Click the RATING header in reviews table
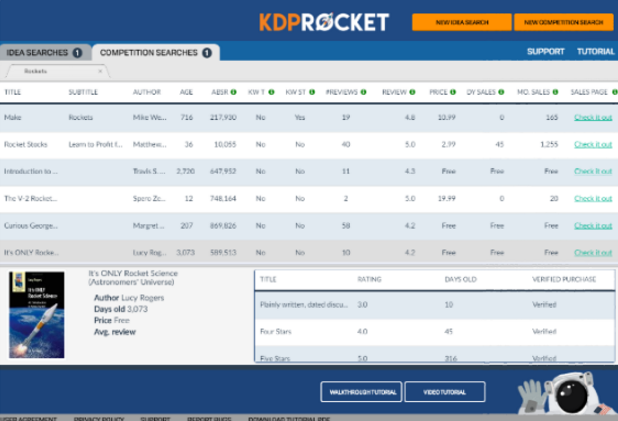618x421 pixels. [x=369, y=279]
